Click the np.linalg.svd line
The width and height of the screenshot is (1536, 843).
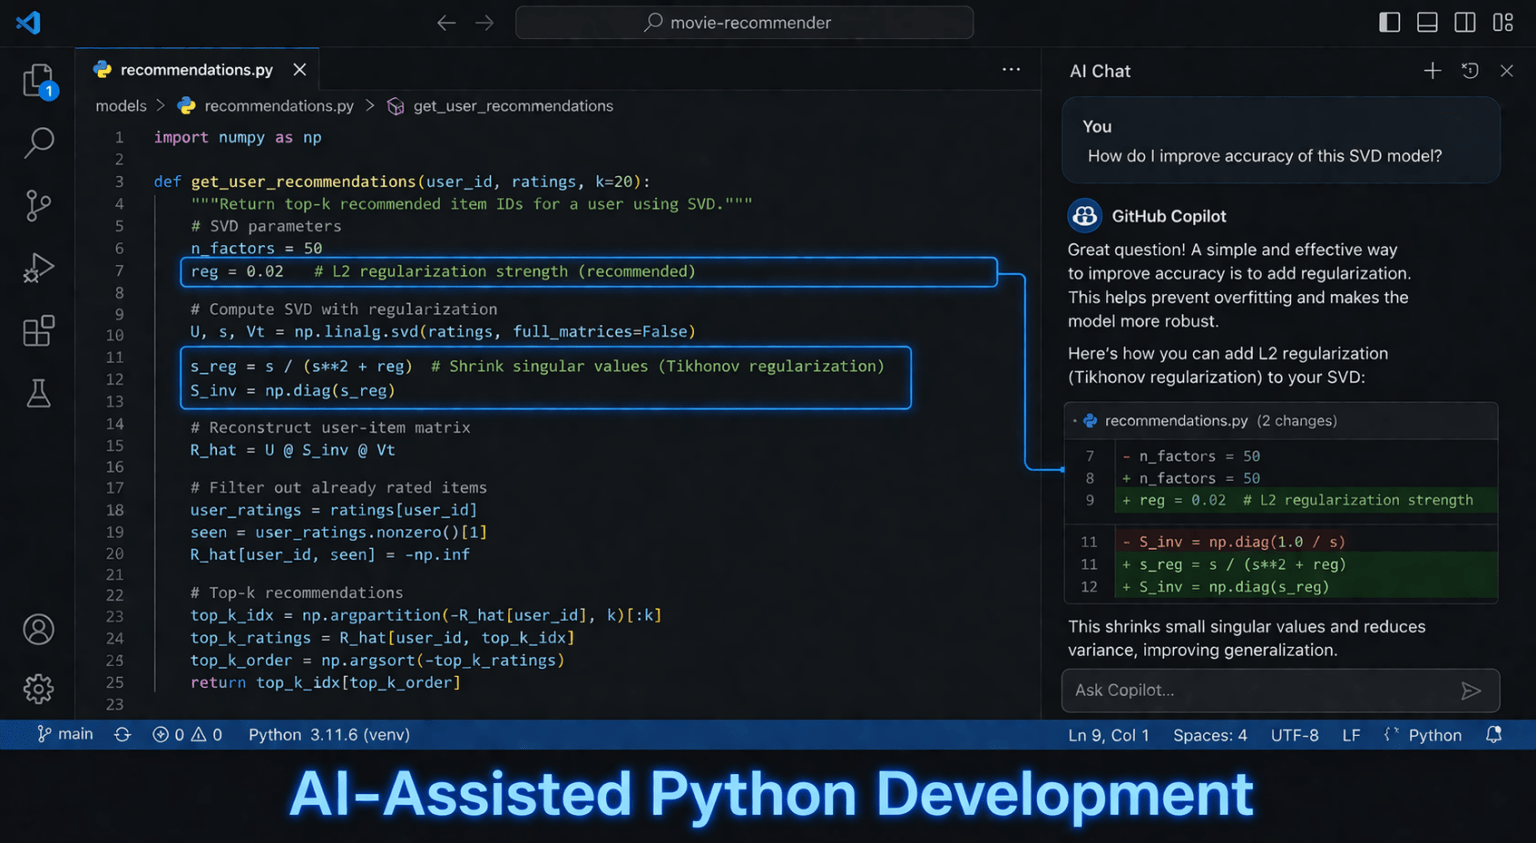[x=443, y=331]
